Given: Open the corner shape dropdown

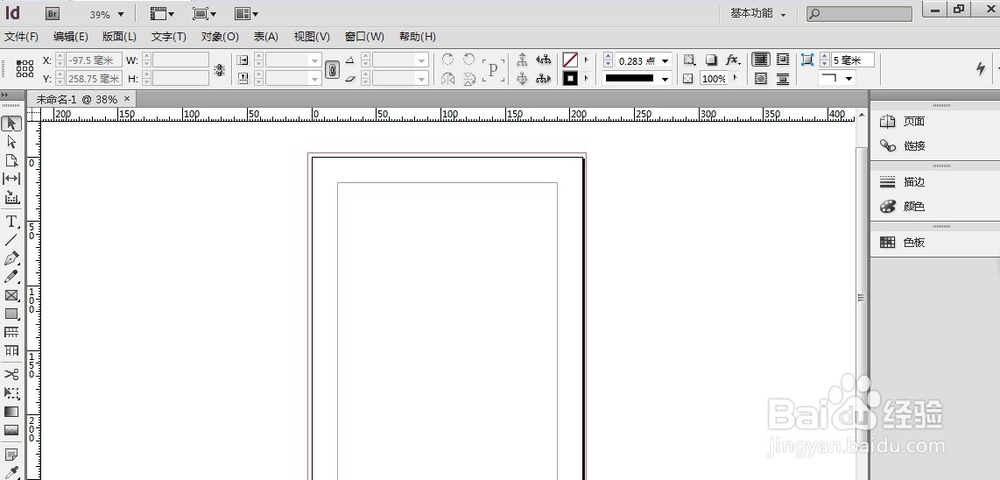Looking at the screenshot, I should 849,78.
